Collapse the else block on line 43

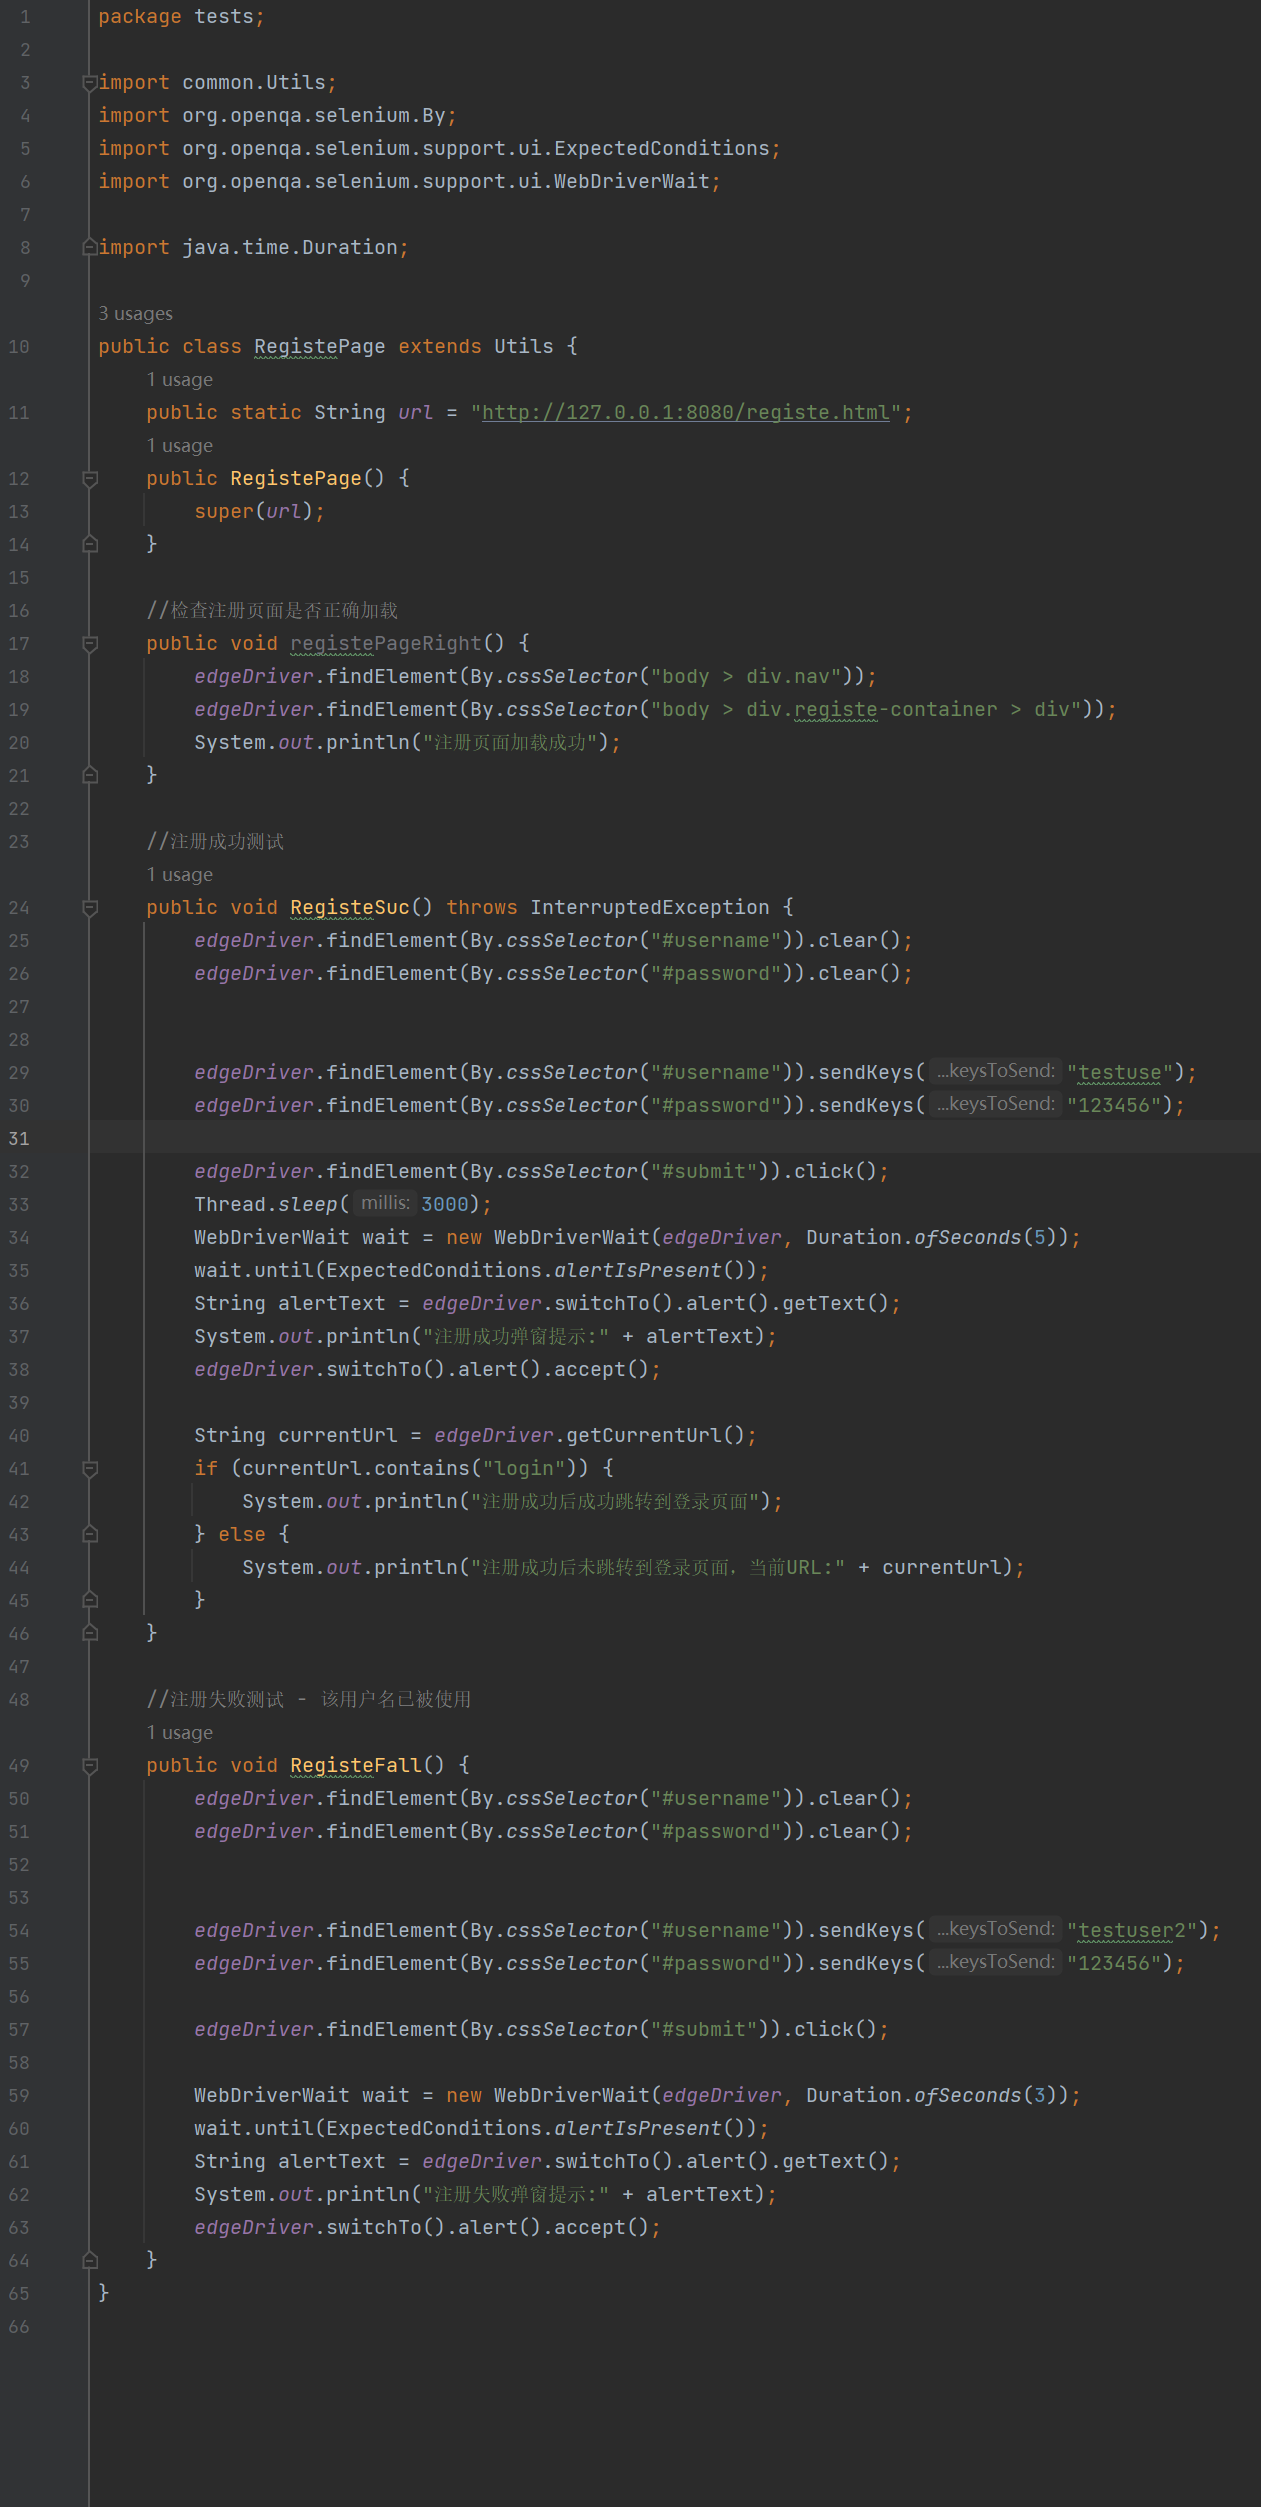coord(90,1535)
